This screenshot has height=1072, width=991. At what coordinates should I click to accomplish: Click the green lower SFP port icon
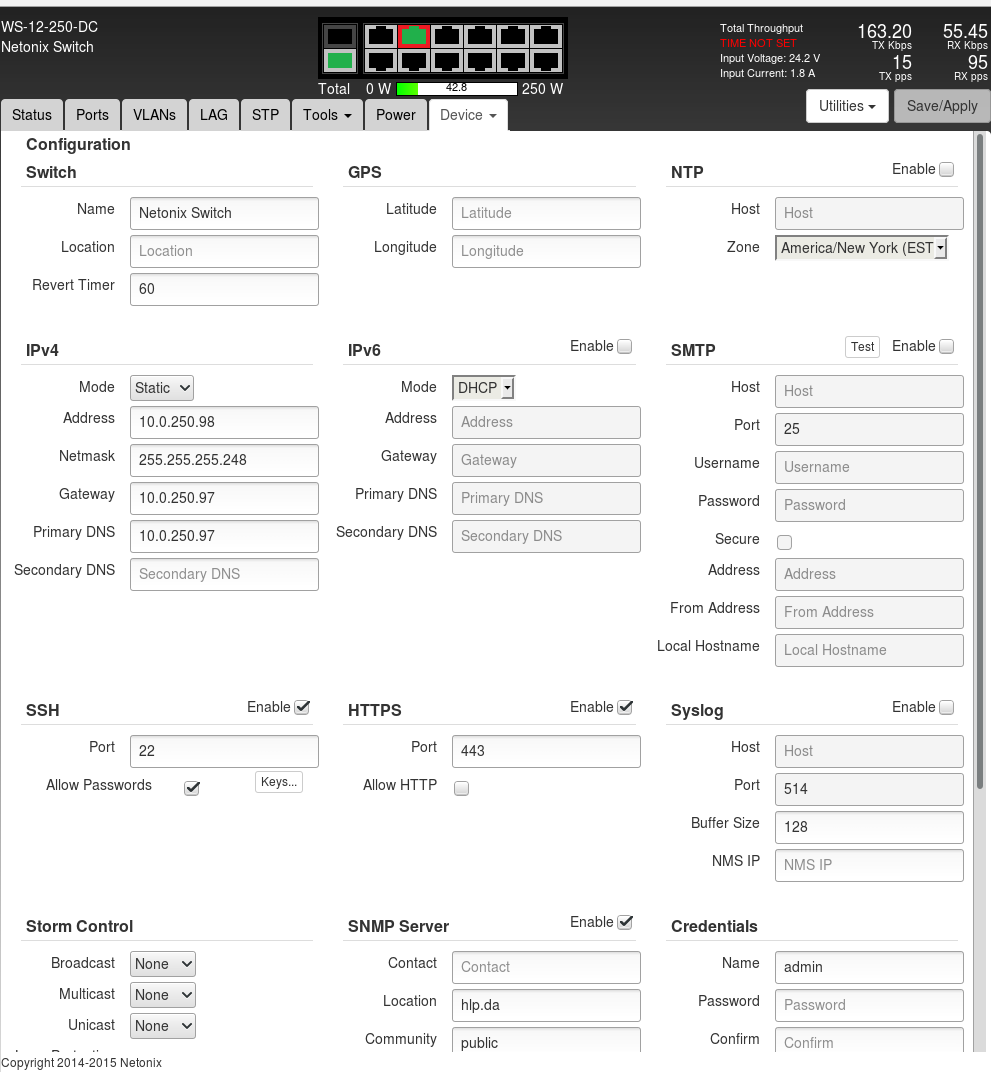(340, 61)
